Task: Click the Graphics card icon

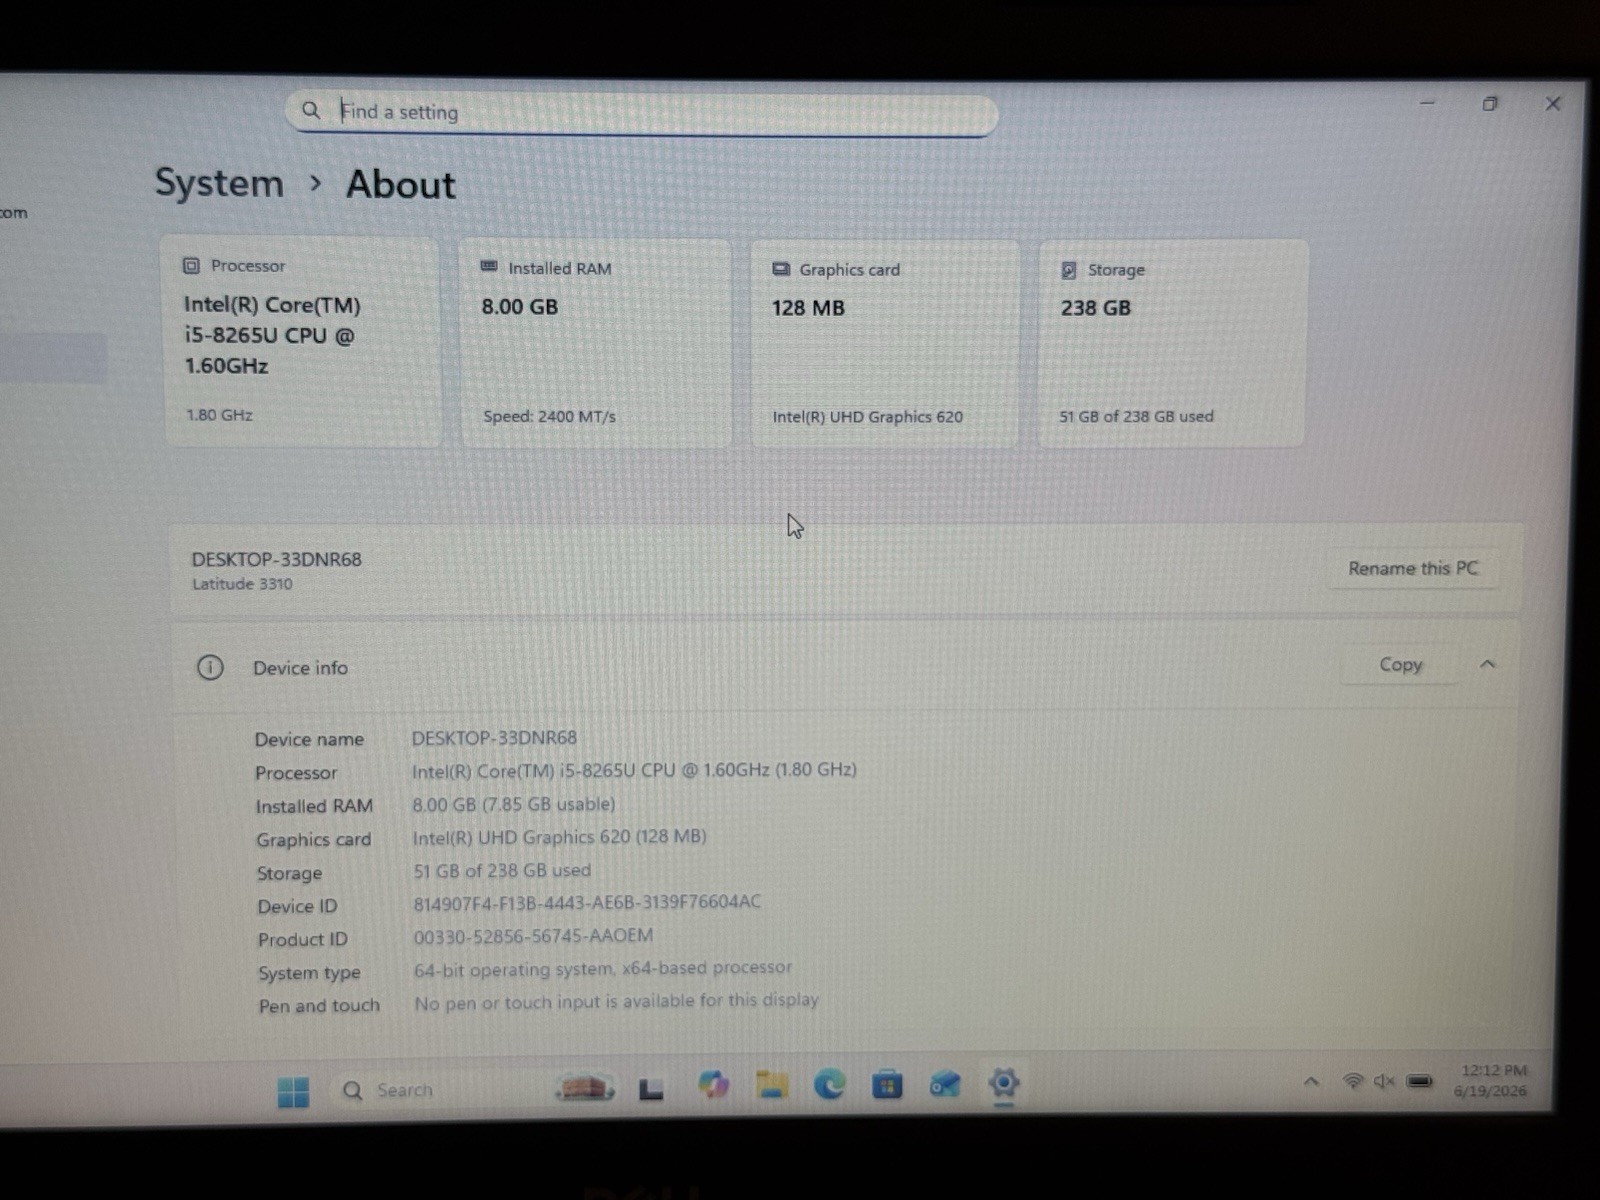Action: (781, 269)
